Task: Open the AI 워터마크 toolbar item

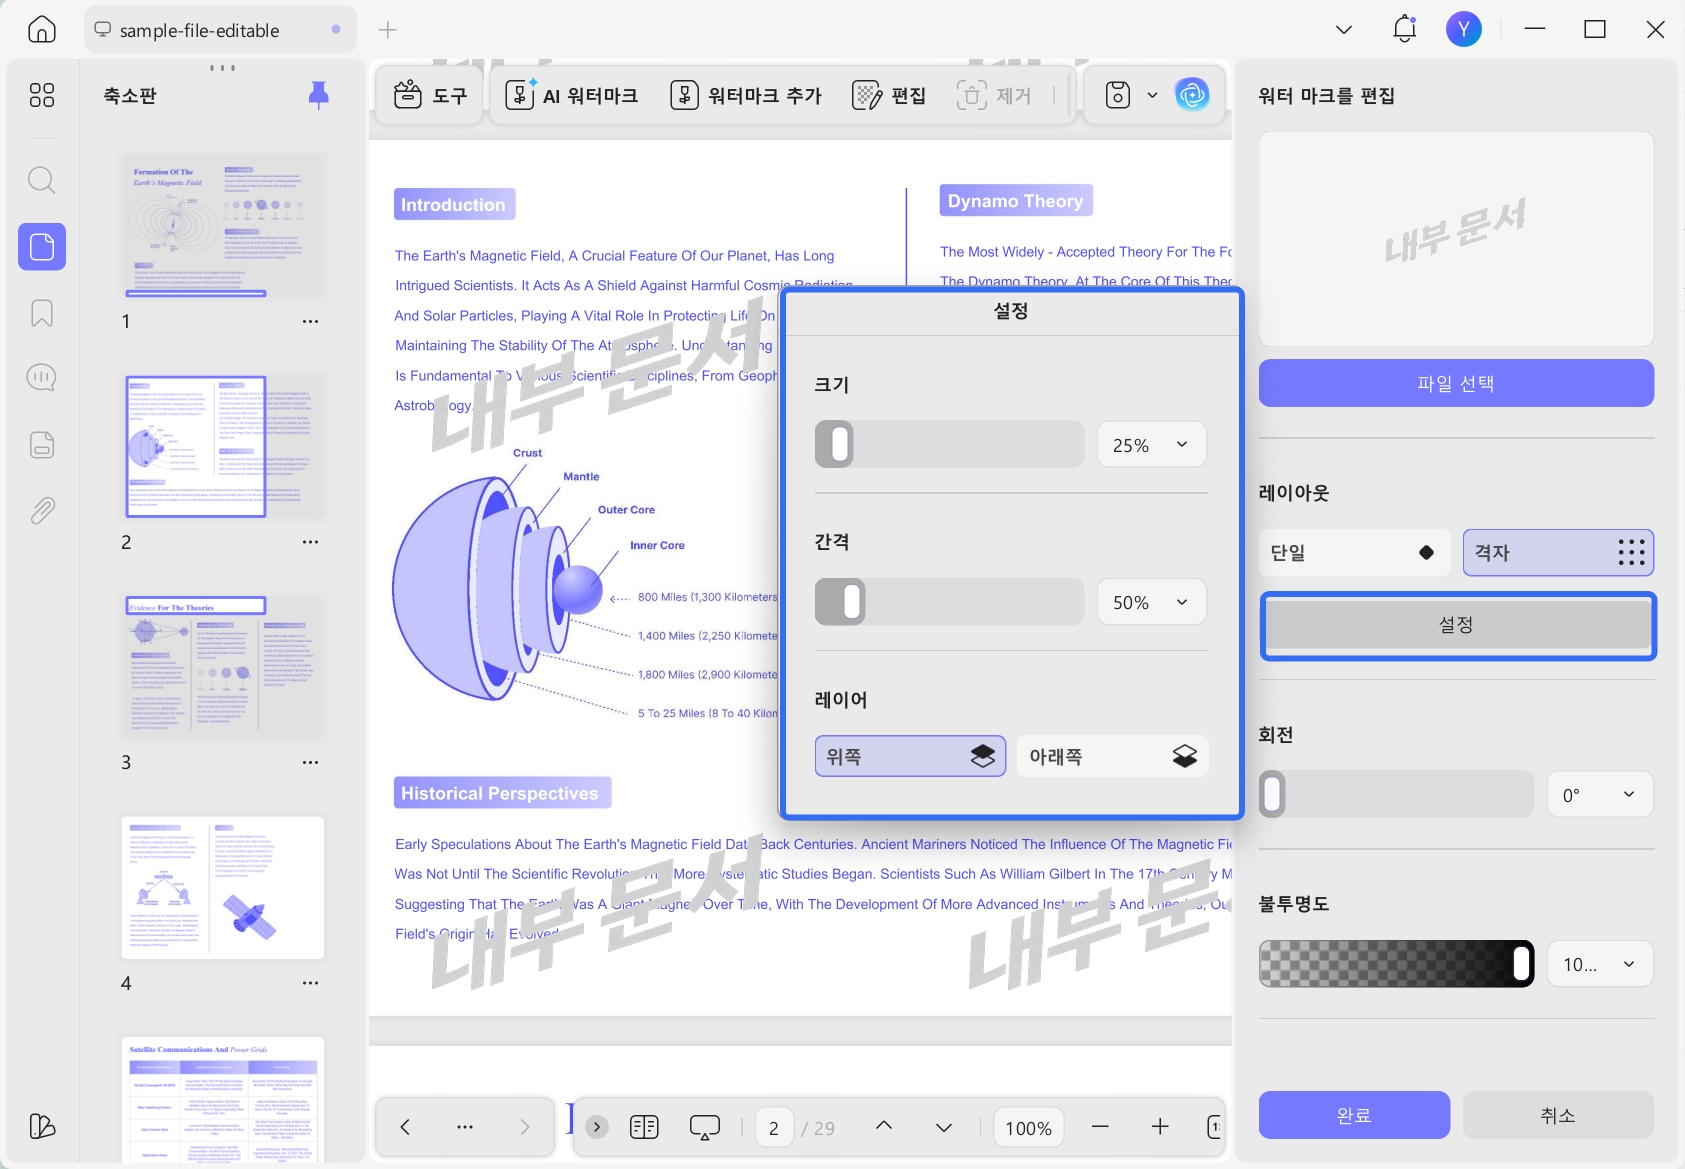Action: tap(572, 95)
